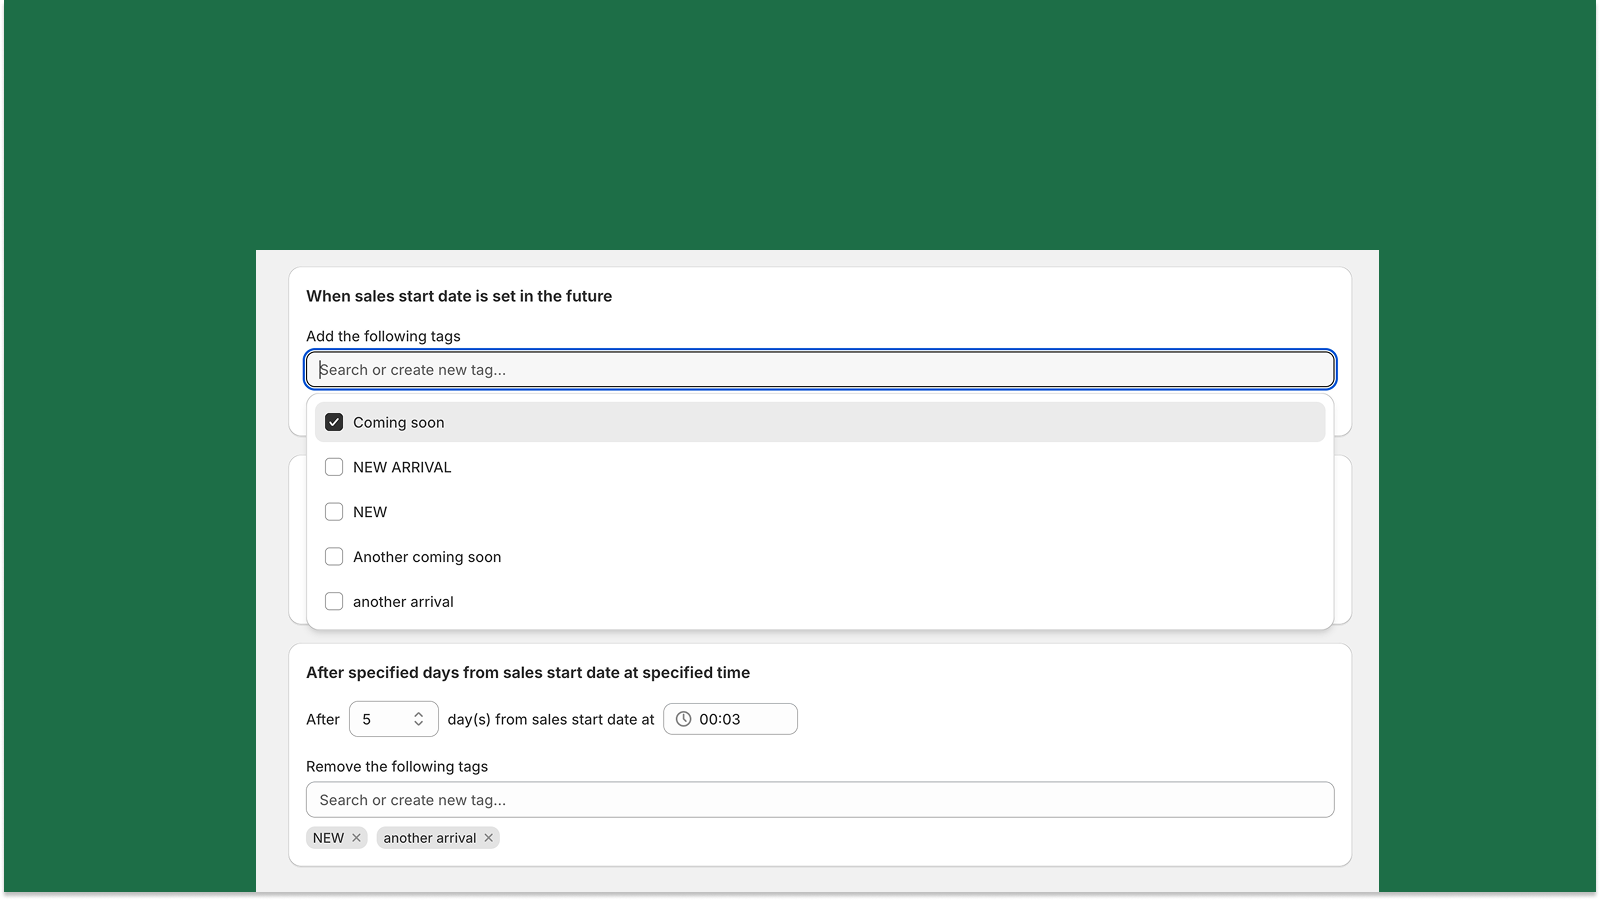Uncheck the Coming soon checkbox
This screenshot has height=900, width=1600.
pos(334,422)
